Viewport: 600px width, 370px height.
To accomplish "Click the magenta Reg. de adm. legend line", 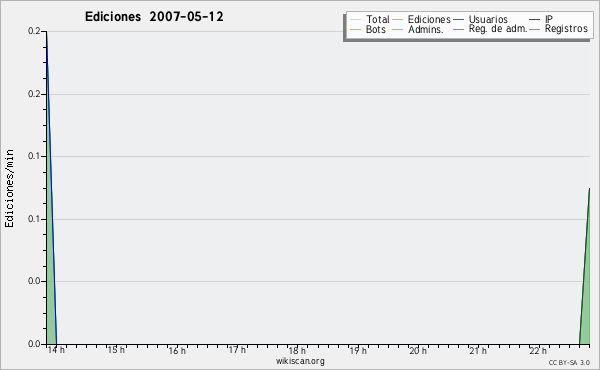I will point(458,29).
